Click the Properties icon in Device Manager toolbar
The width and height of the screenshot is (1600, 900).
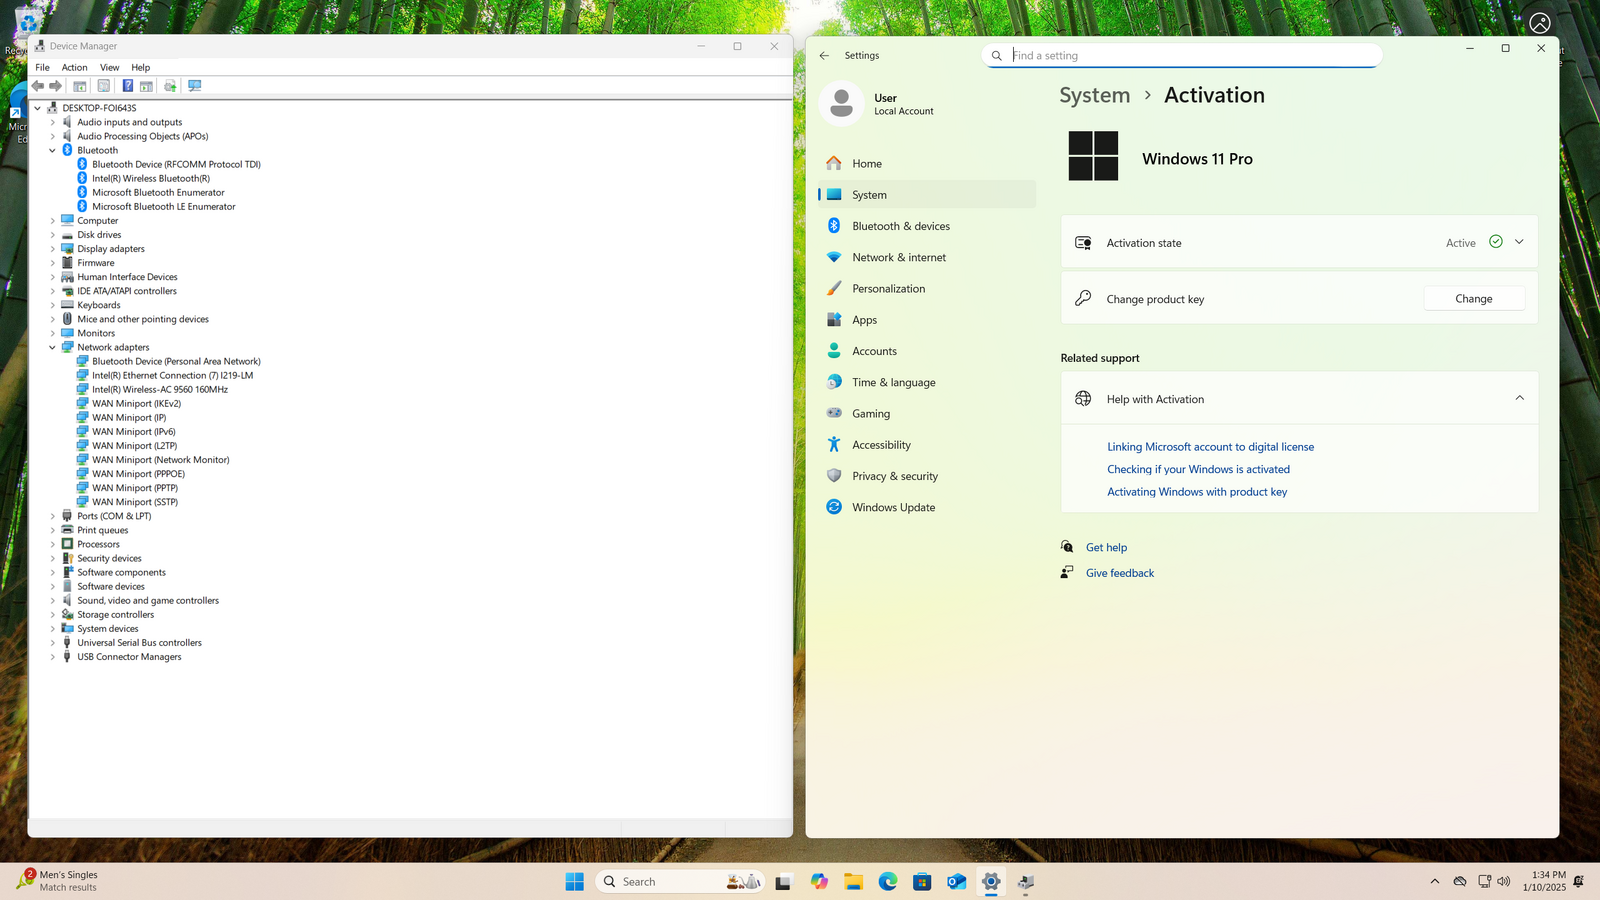tap(103, 86)
